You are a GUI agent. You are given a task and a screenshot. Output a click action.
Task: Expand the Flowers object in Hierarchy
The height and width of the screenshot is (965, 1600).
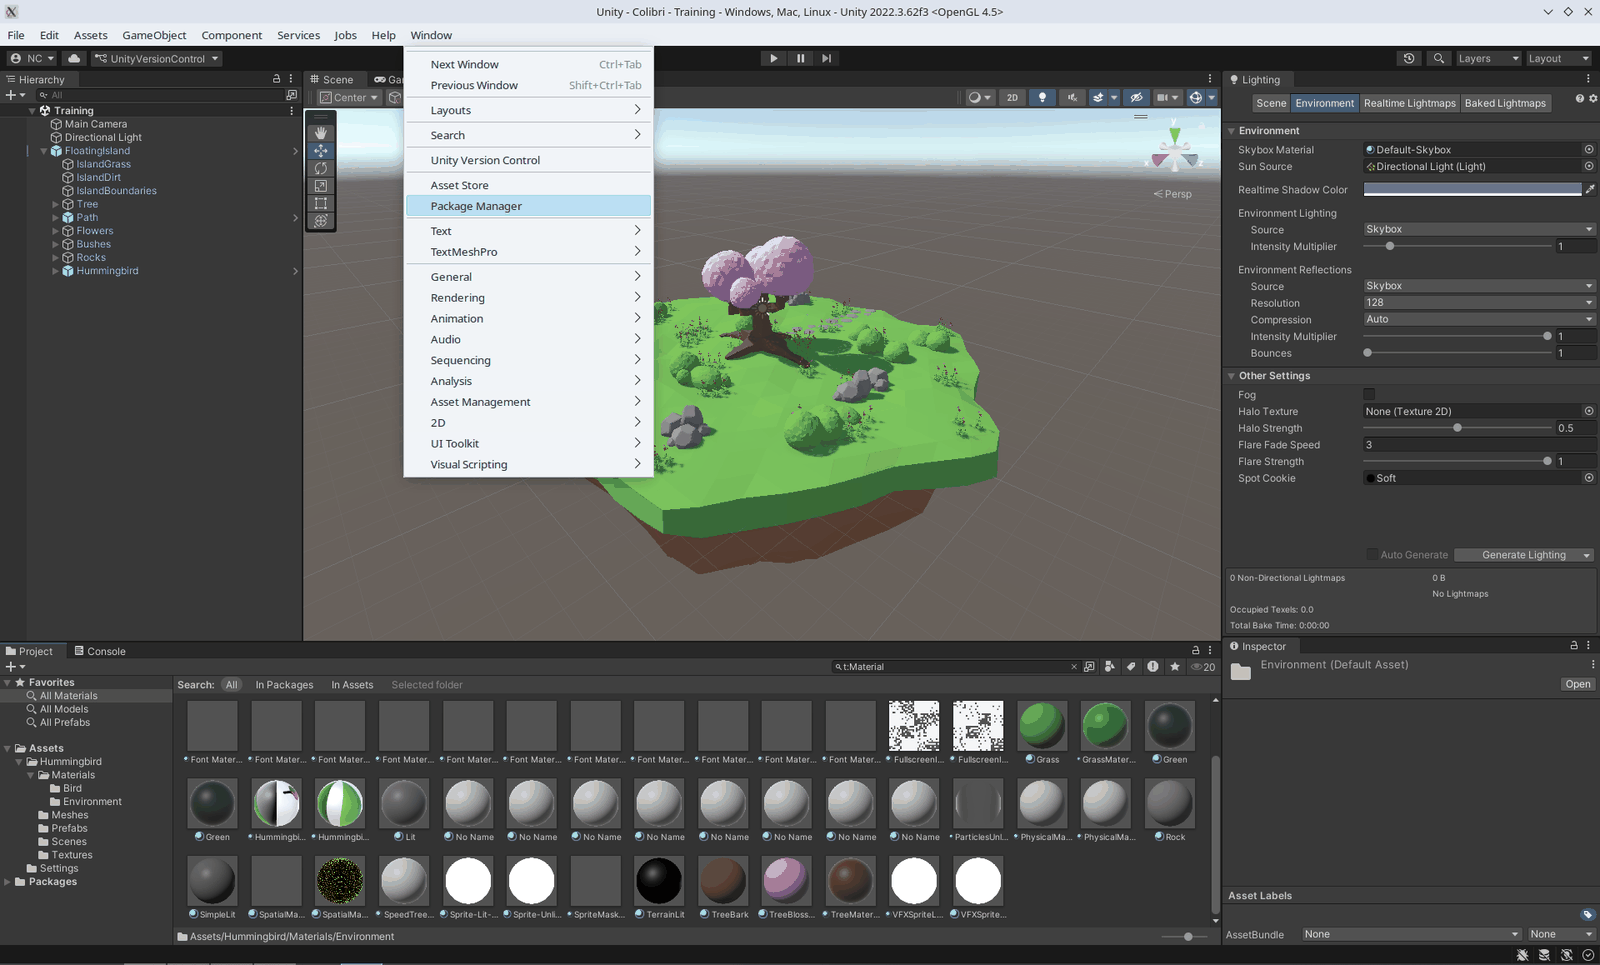click(56, 231)
